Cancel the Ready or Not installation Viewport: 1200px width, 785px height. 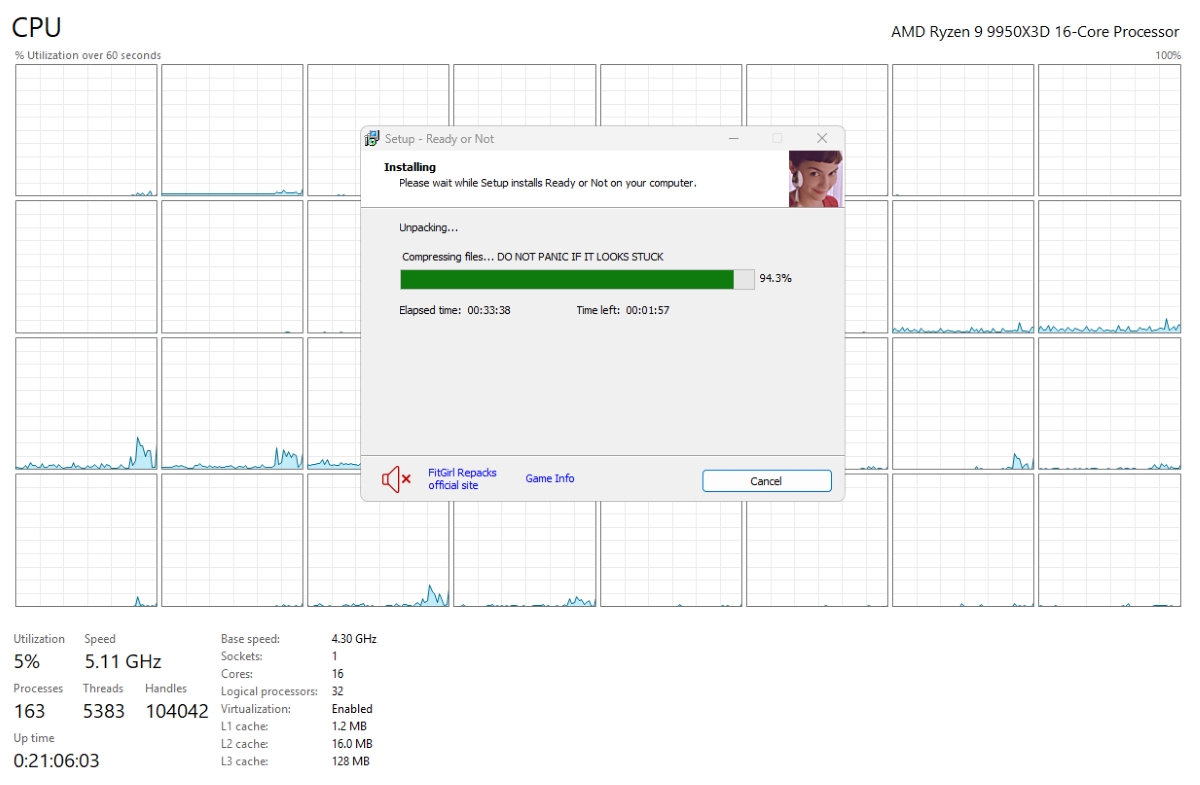point(766,481)
